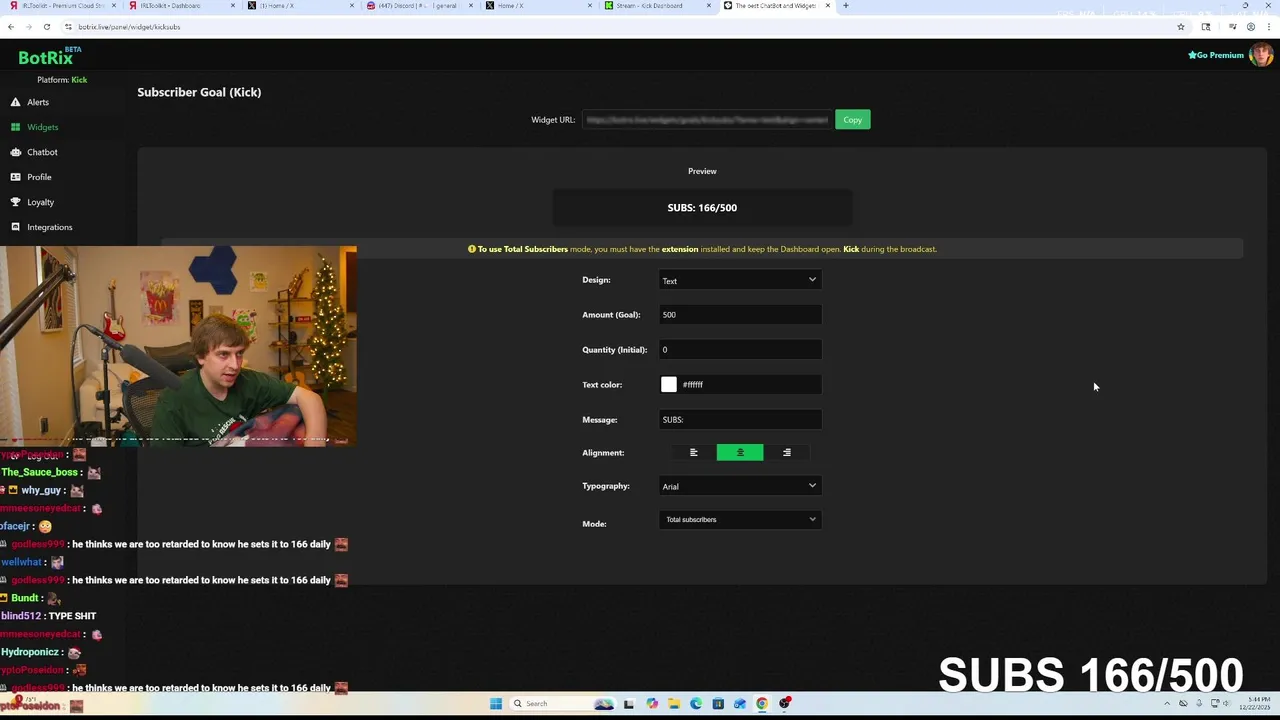
Task: Open the Typography dropdown showing Arial
Action: (x=740, y=487)
